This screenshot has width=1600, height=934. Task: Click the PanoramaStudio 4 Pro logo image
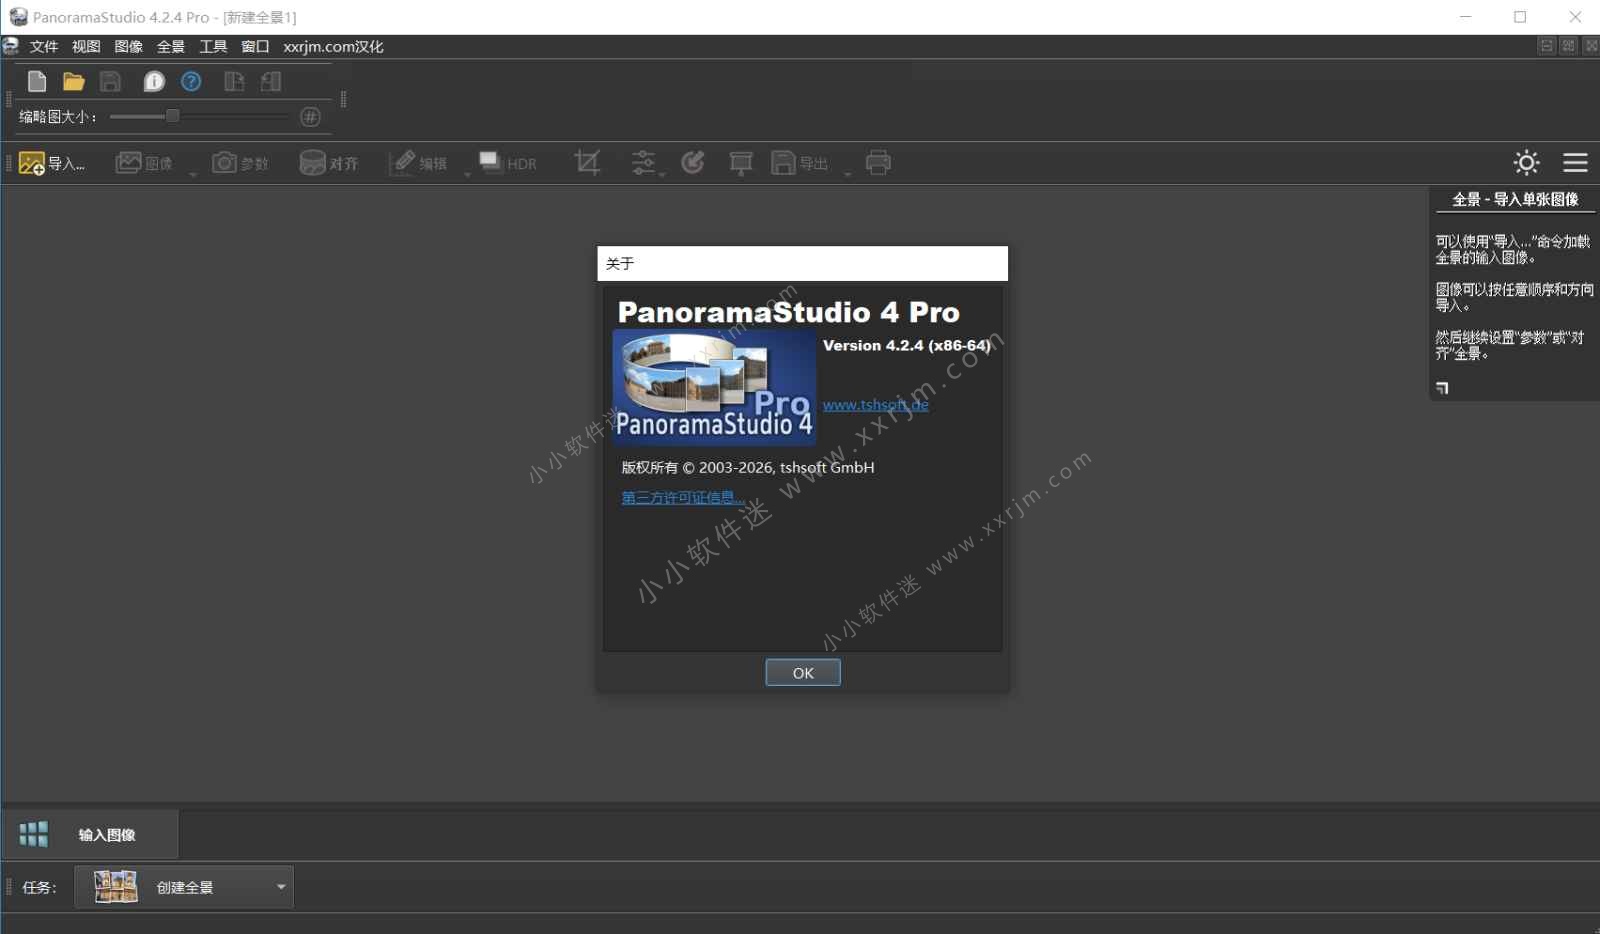(714, 387)
